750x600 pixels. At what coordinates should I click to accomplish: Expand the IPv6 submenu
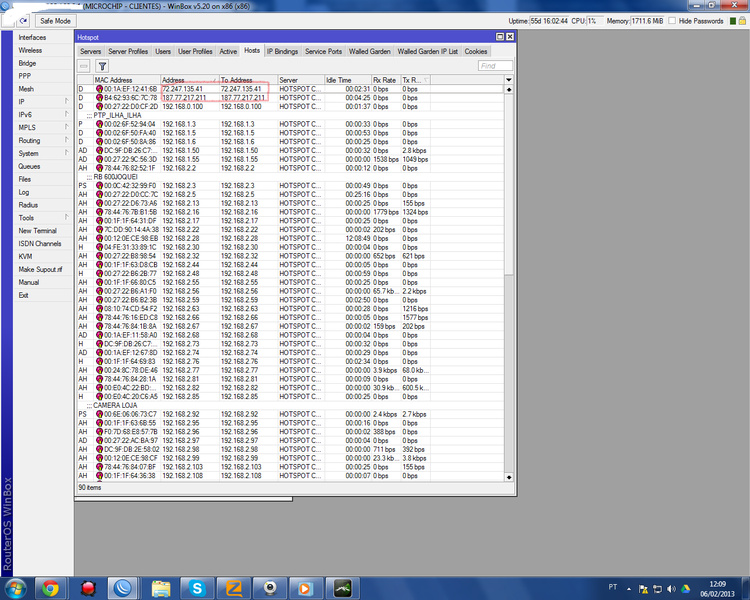(66, 114)
